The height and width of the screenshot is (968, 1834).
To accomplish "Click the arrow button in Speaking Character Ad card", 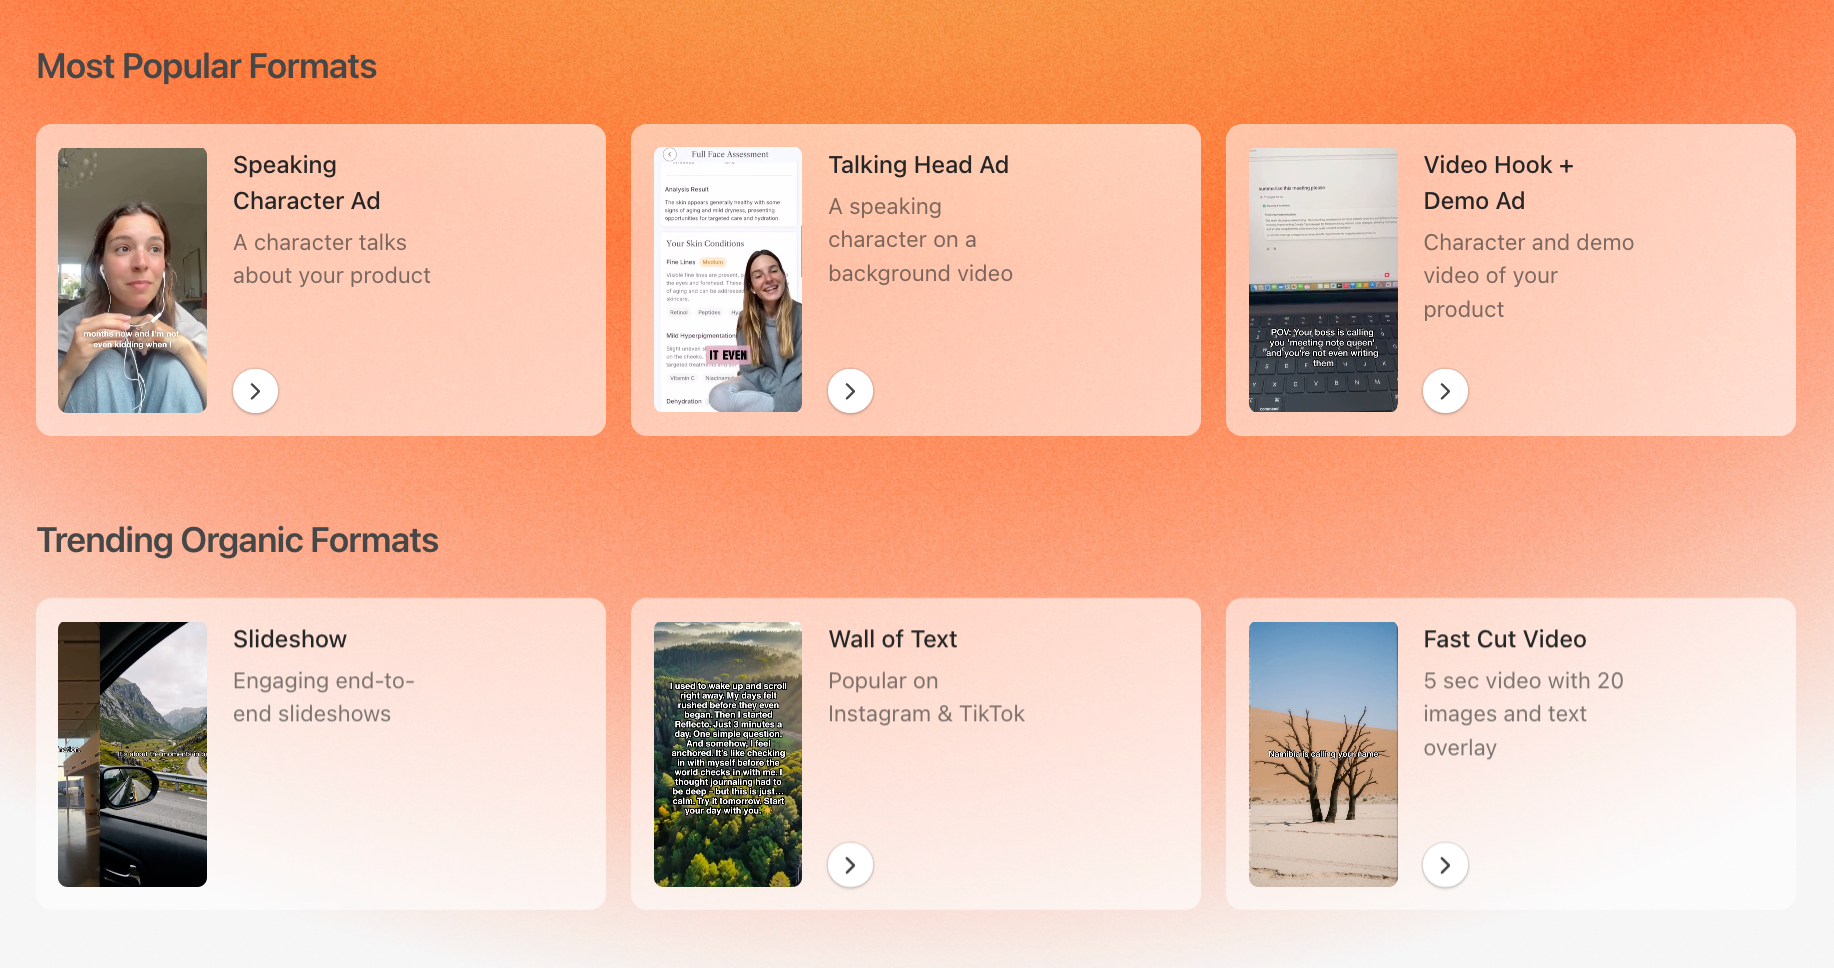I will (255, 391).
